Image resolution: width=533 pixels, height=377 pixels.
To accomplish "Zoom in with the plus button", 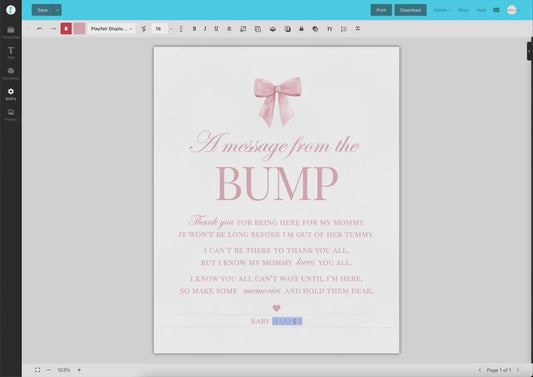I will pos(79,370).
